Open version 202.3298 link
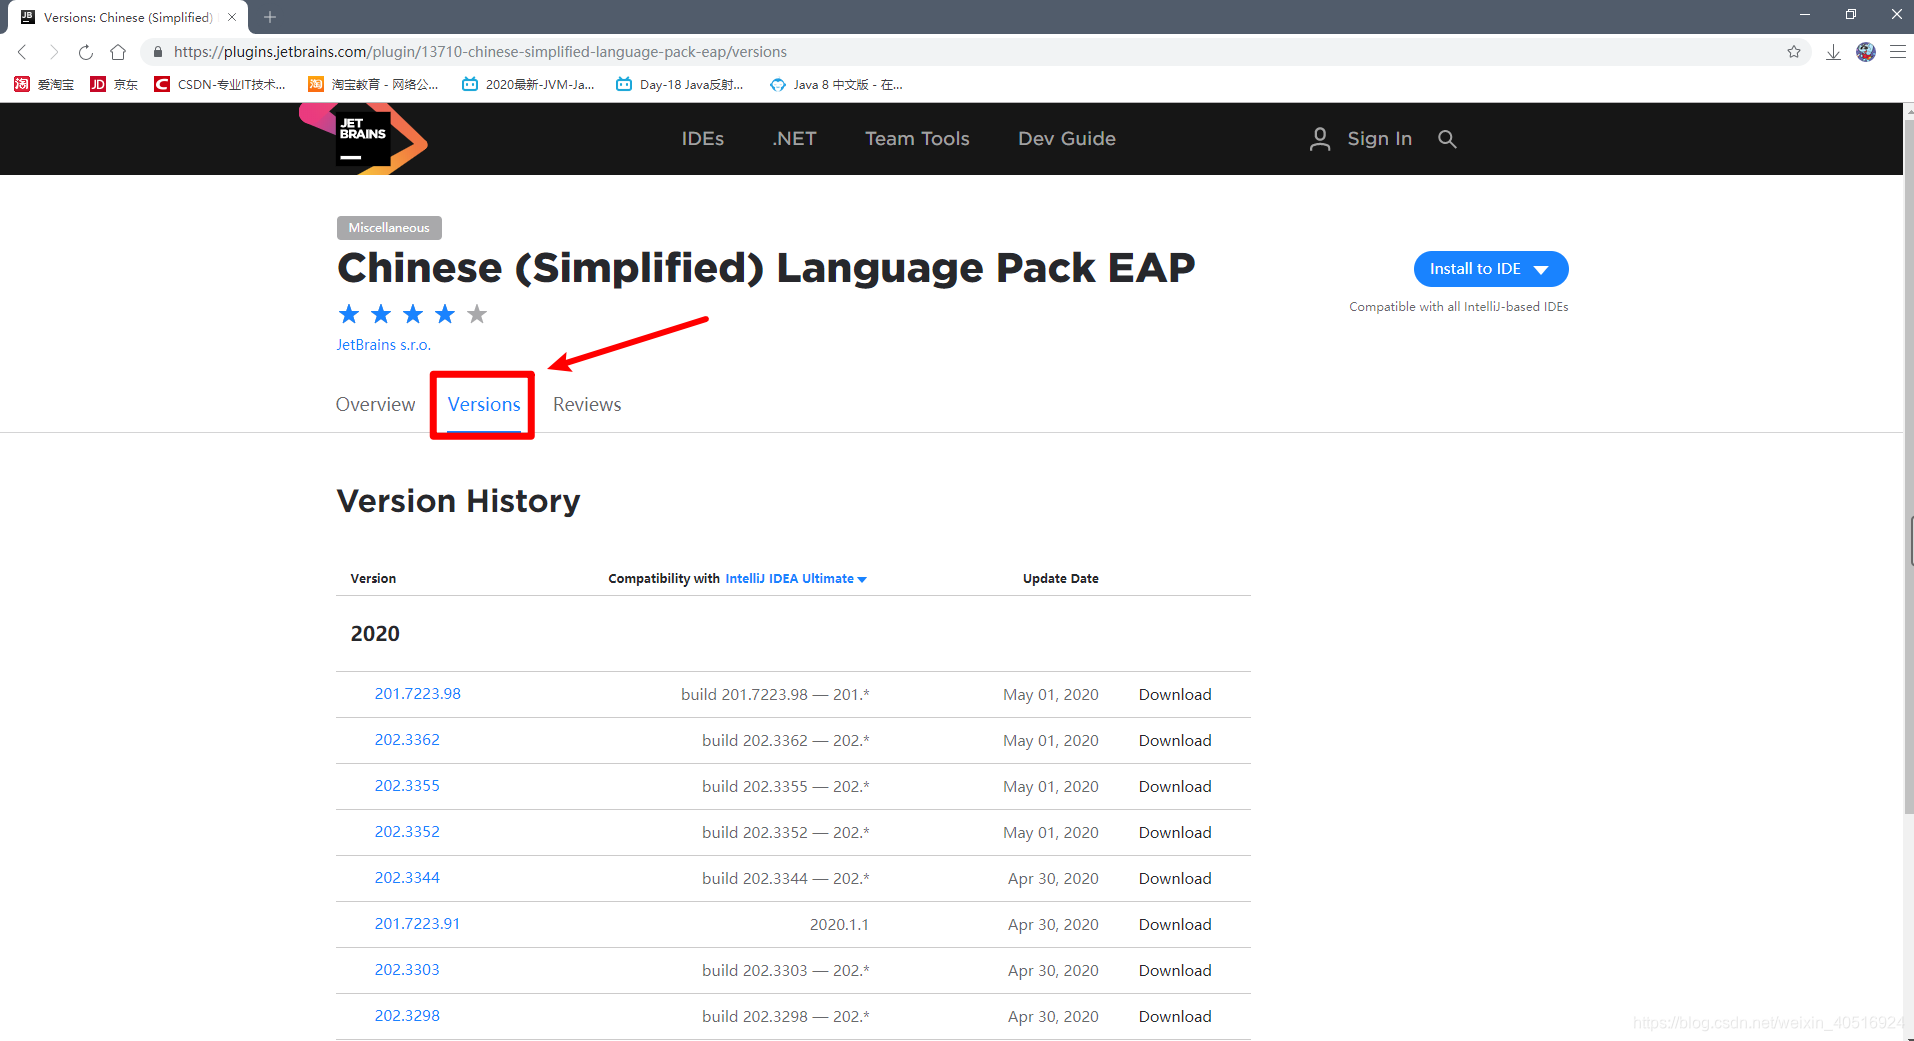This screenshot has width=1914, height=1041. [x=407, y=1016]
